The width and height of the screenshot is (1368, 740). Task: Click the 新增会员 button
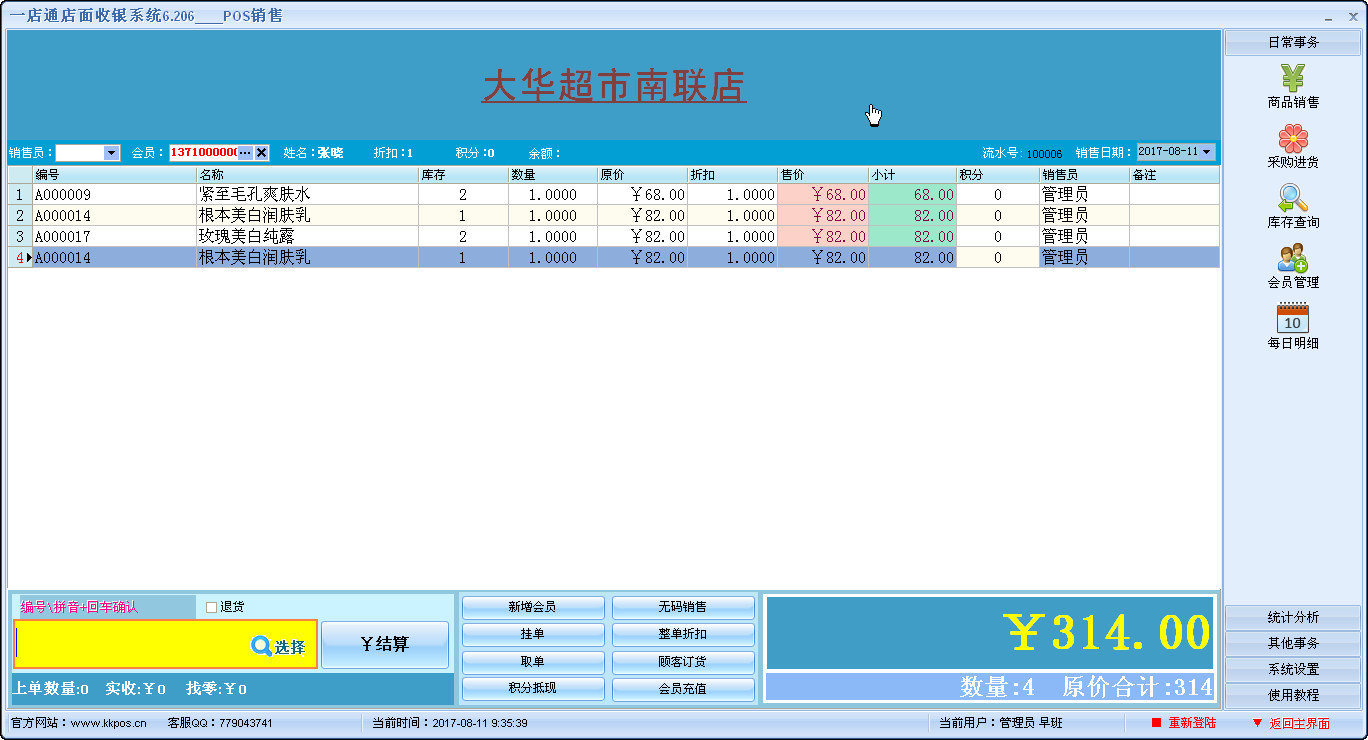[x=531, y=606]
